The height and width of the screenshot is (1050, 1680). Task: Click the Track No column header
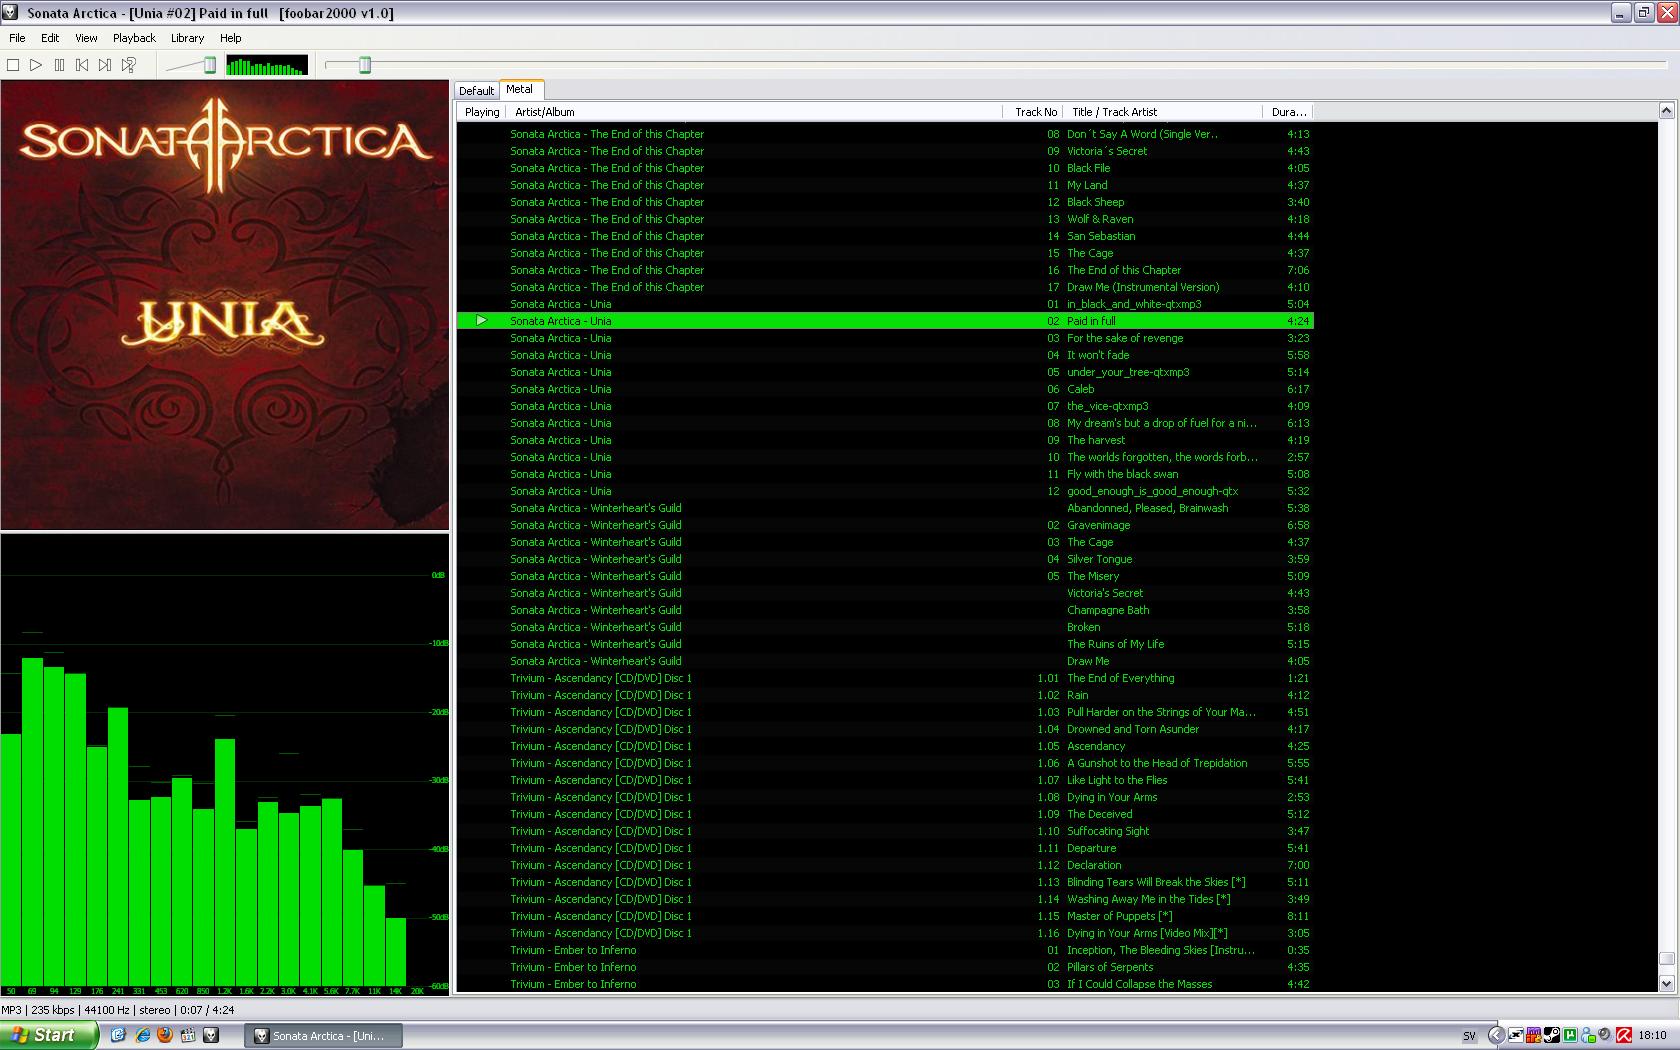point(1035,112)
